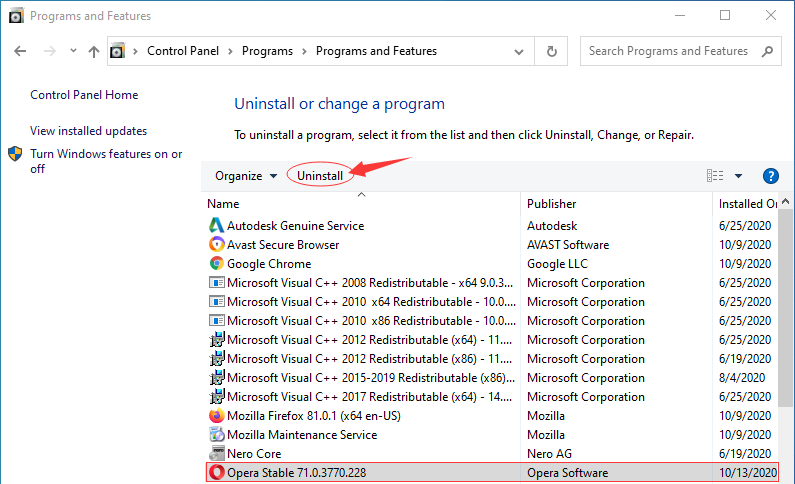Open the view options dropdown arrow
This screenshot has width=795, height=484.
click(738, 176)
